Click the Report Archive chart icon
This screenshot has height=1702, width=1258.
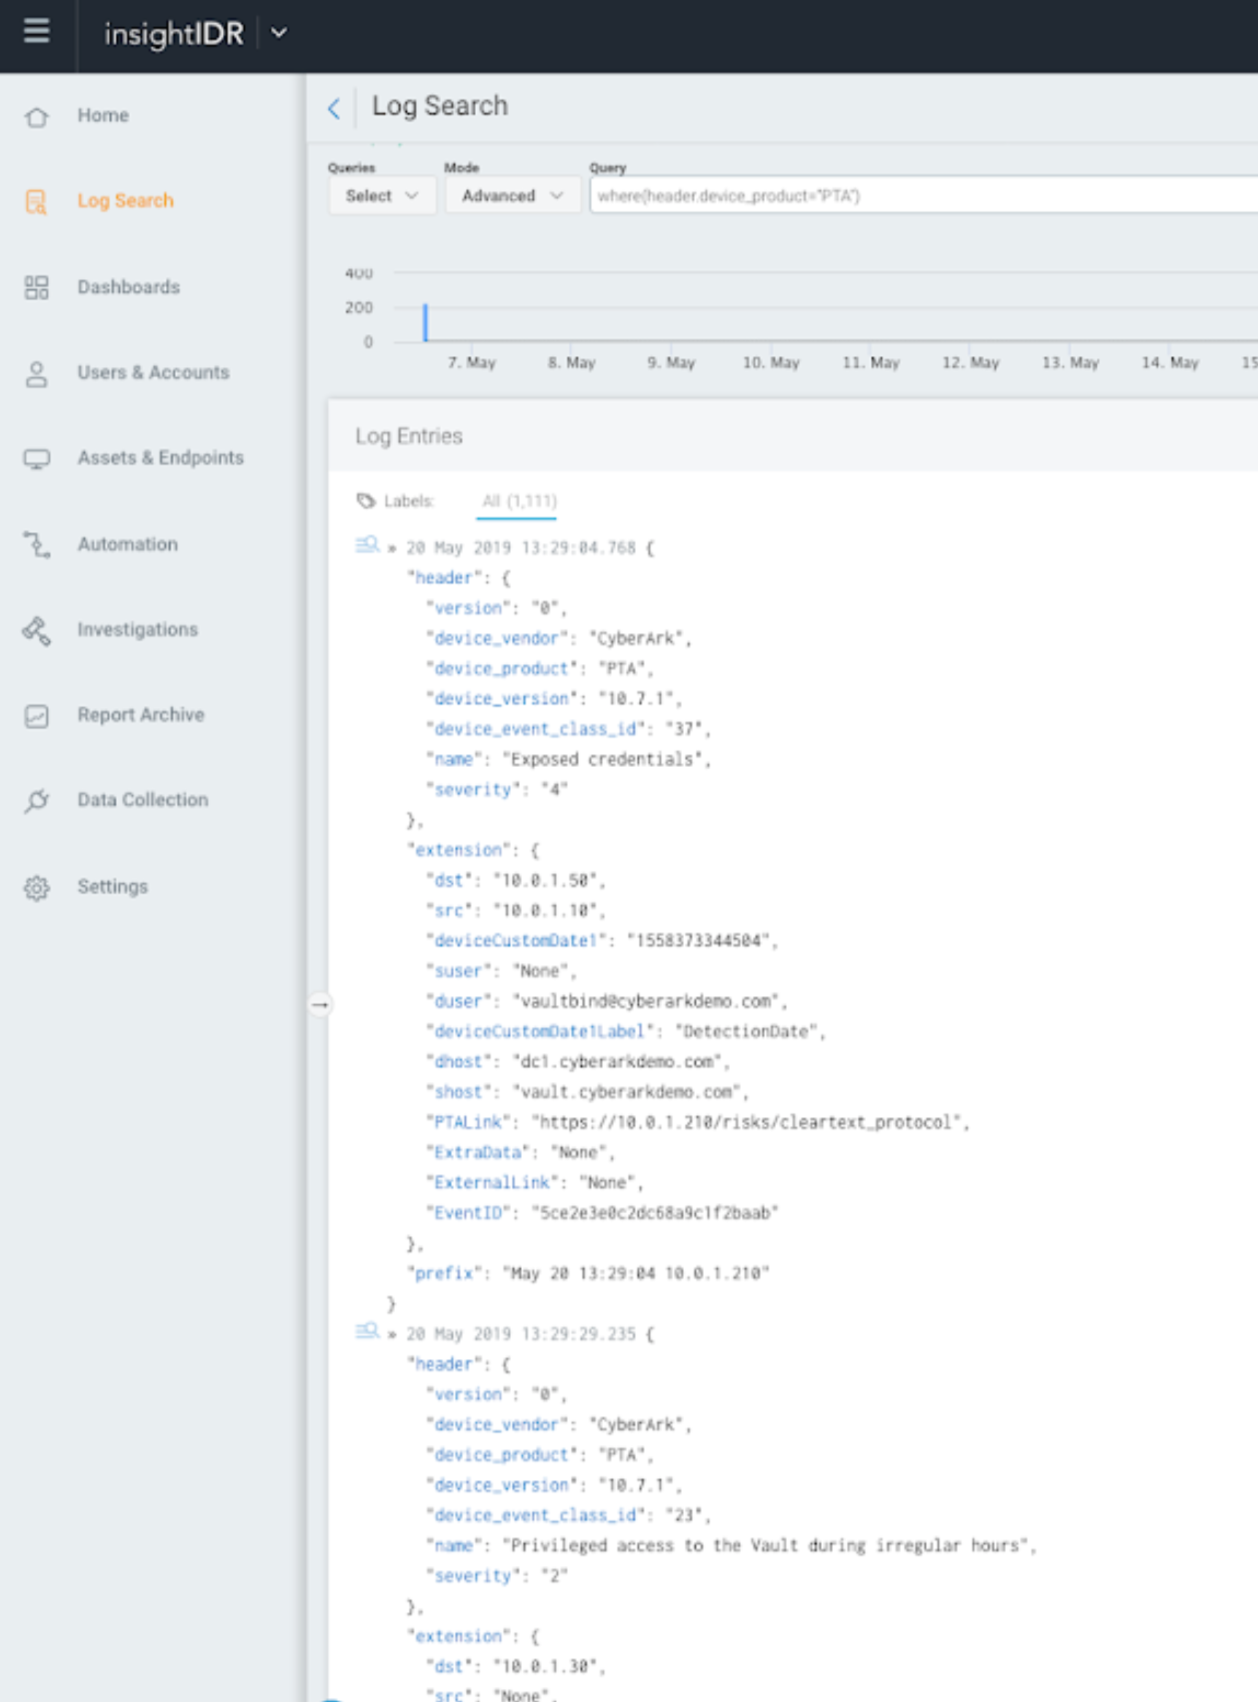click(x=37, y=715)
